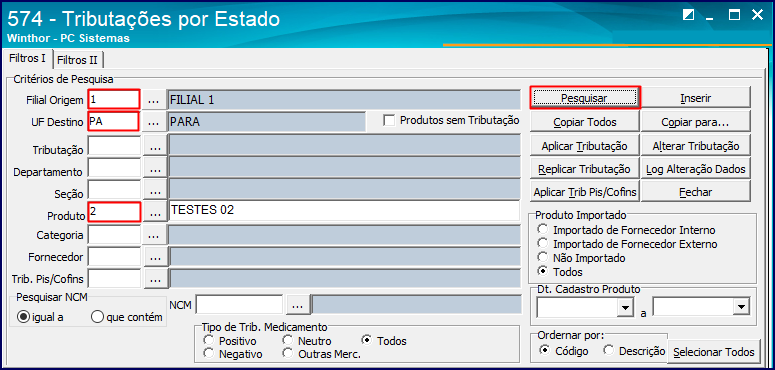This screenshot has height=370, width=775.
Task: Click the TESTES 02 product description field
Action: tap(344, 211)
